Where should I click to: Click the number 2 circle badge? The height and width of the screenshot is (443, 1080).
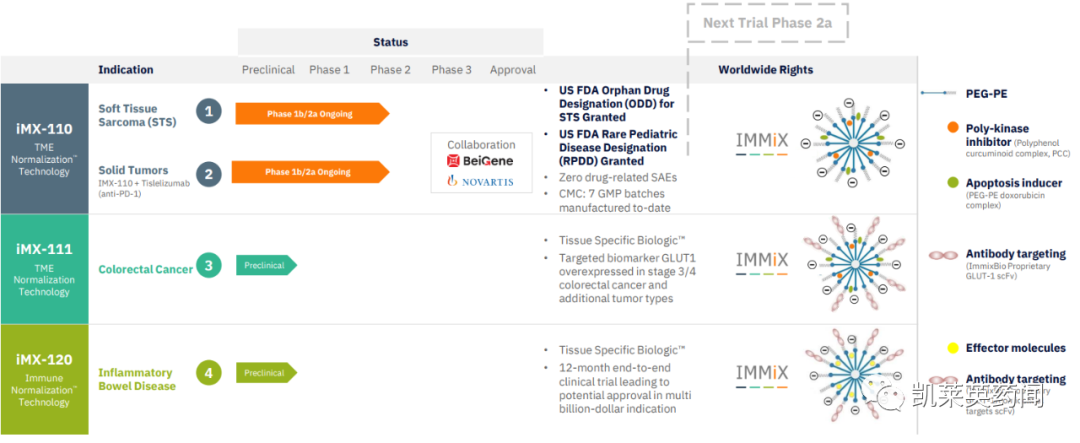tap(208, 173)
